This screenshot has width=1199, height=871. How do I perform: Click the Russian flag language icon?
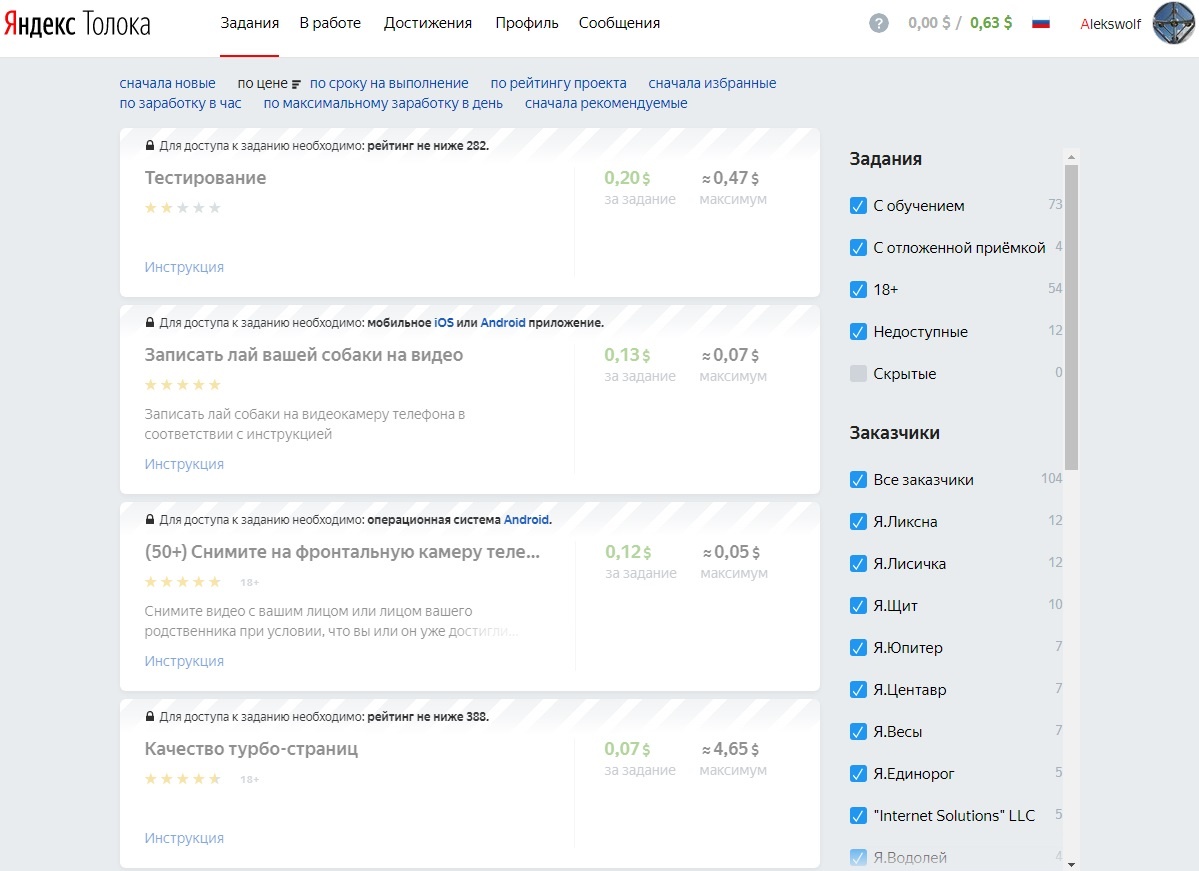(x=1040, y=23)
